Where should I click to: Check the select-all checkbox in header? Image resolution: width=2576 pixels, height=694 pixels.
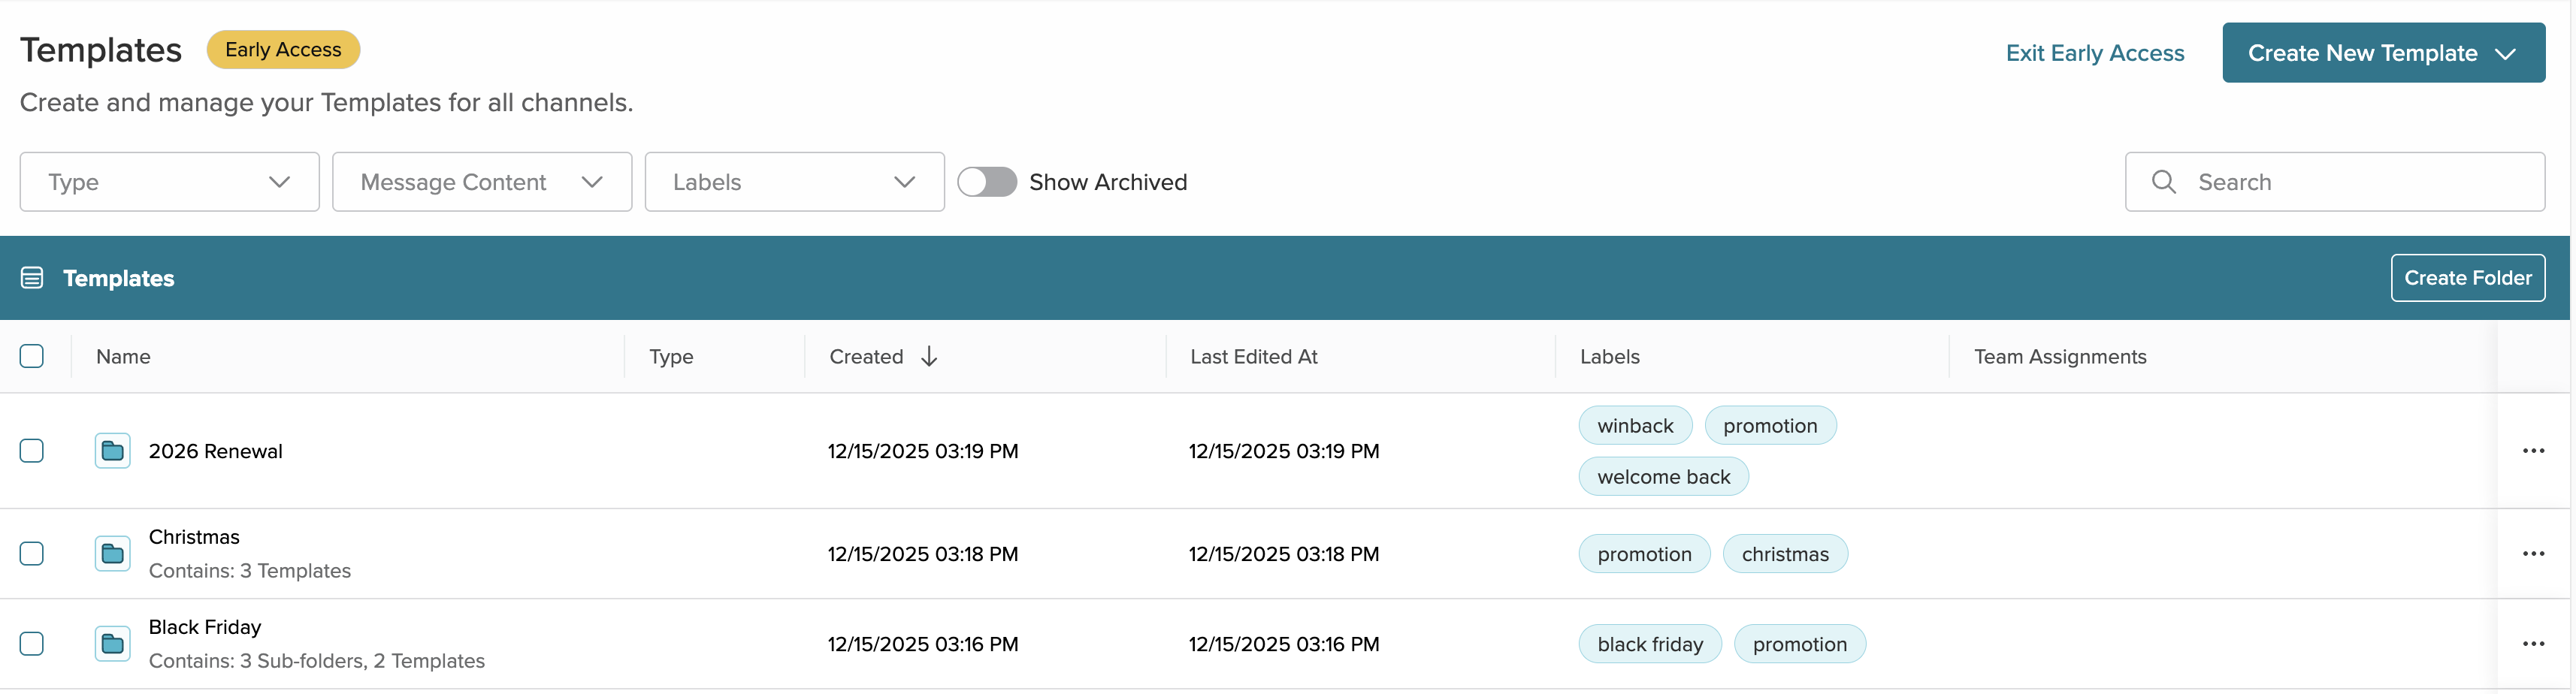point(32,357)
